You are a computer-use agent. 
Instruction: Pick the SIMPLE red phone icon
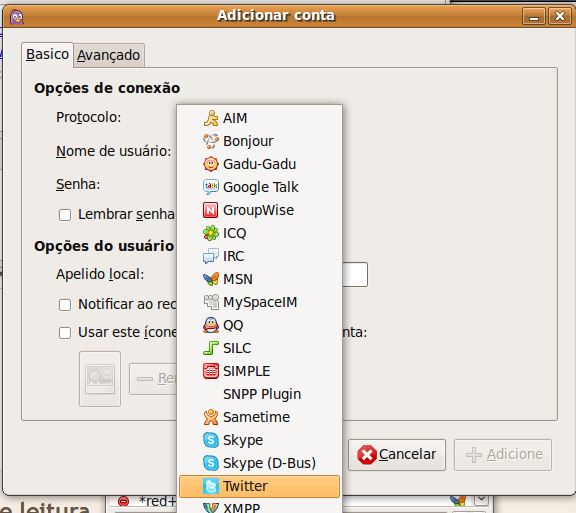coord(211,371)
